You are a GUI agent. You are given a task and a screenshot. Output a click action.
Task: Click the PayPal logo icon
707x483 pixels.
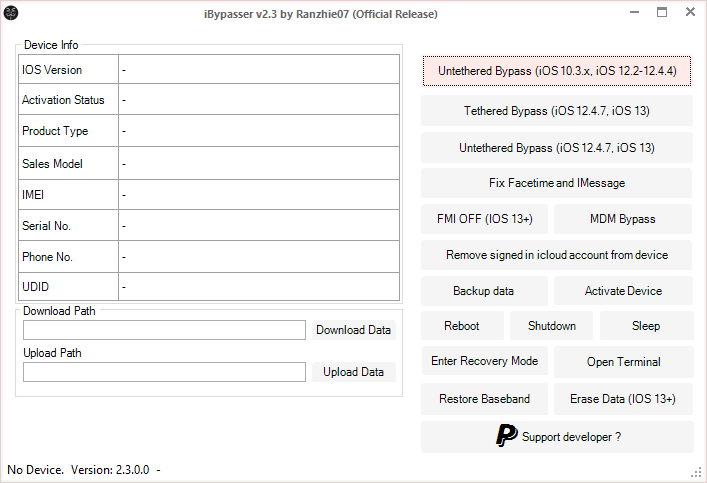[507, 436]
